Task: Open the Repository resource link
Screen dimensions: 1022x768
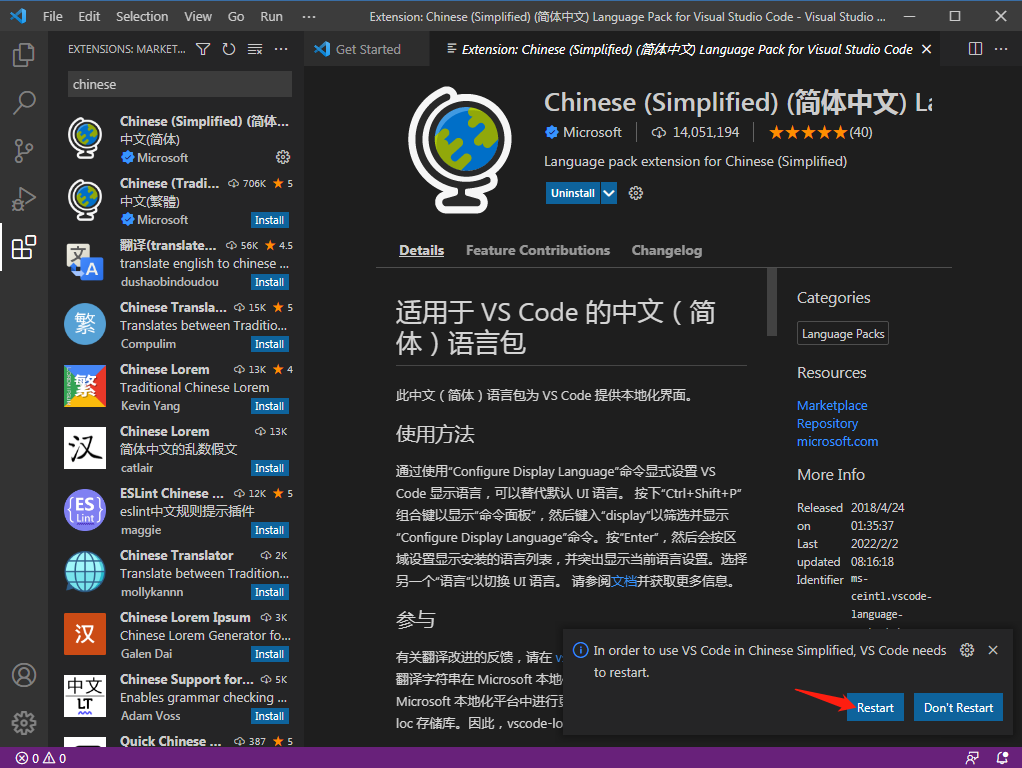Action: 827,424
